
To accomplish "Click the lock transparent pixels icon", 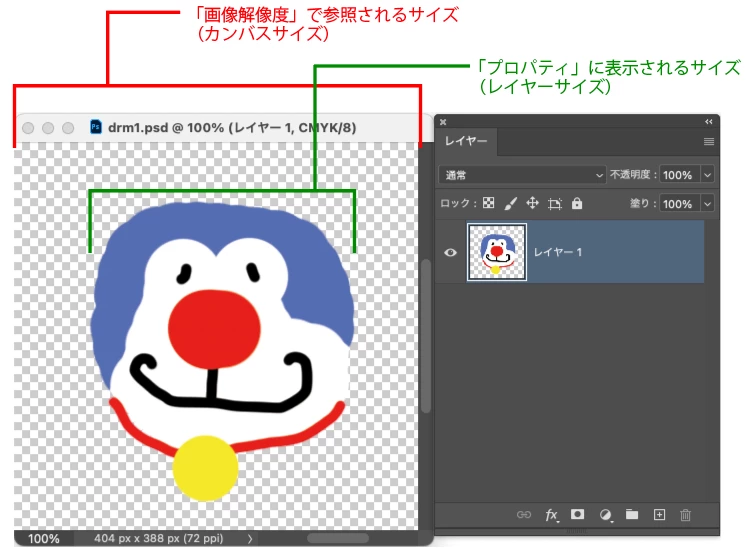I will pos(488,203).
